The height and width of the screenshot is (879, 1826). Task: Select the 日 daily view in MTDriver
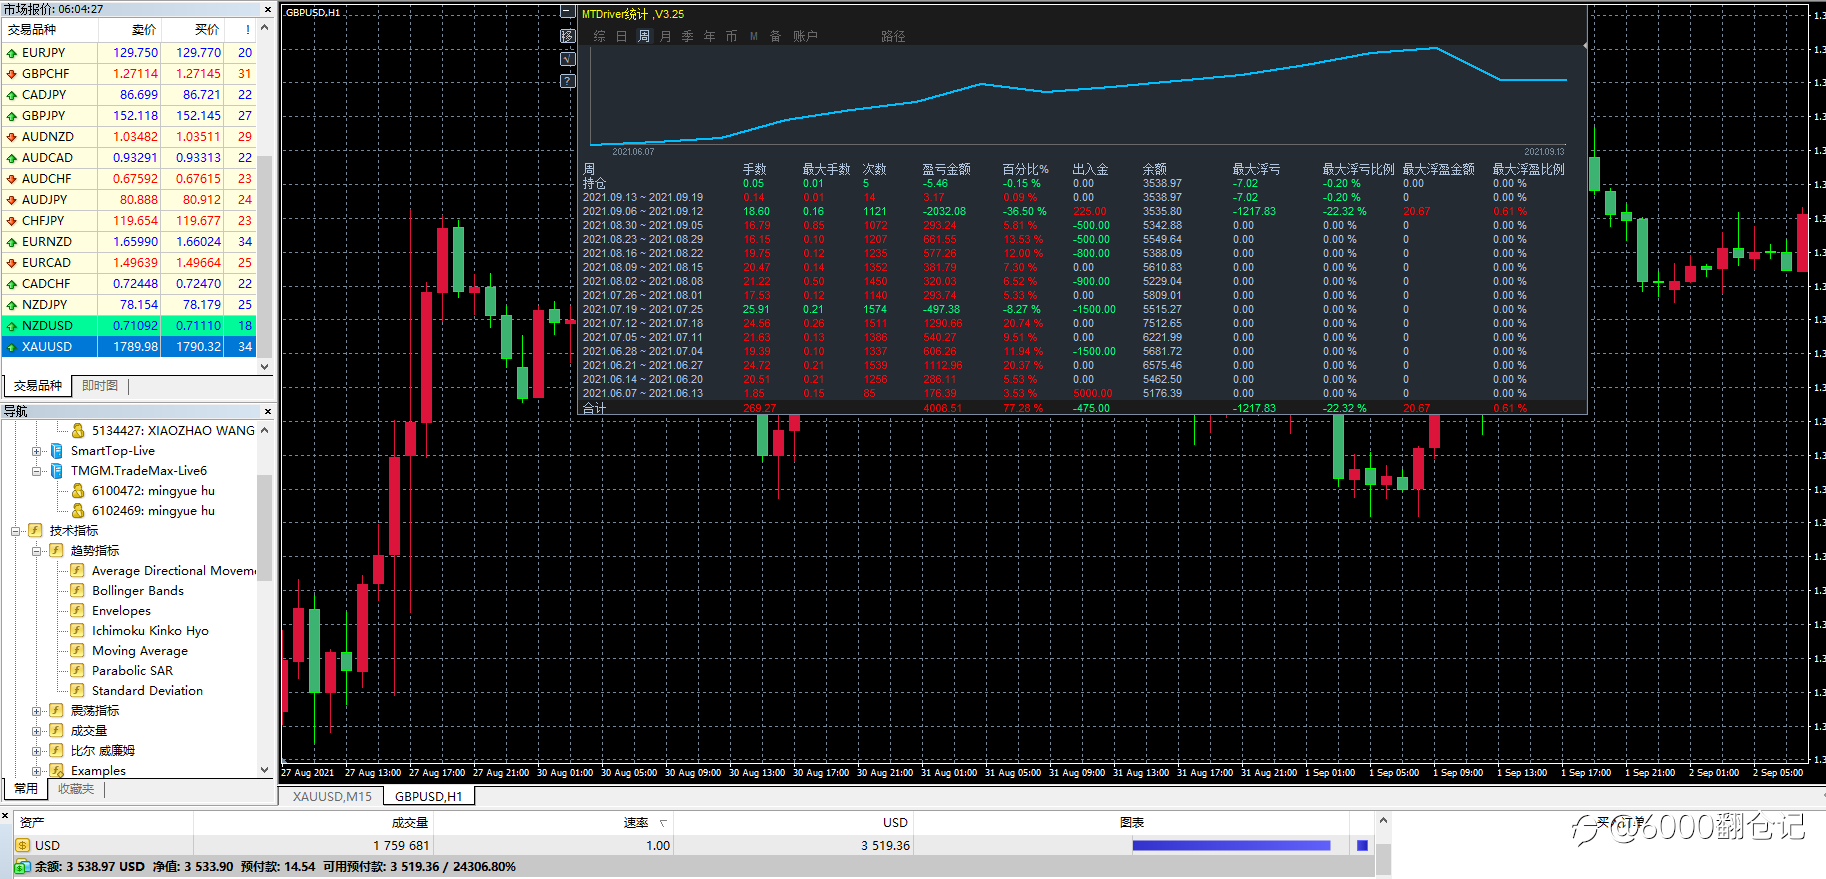(622, 36)
